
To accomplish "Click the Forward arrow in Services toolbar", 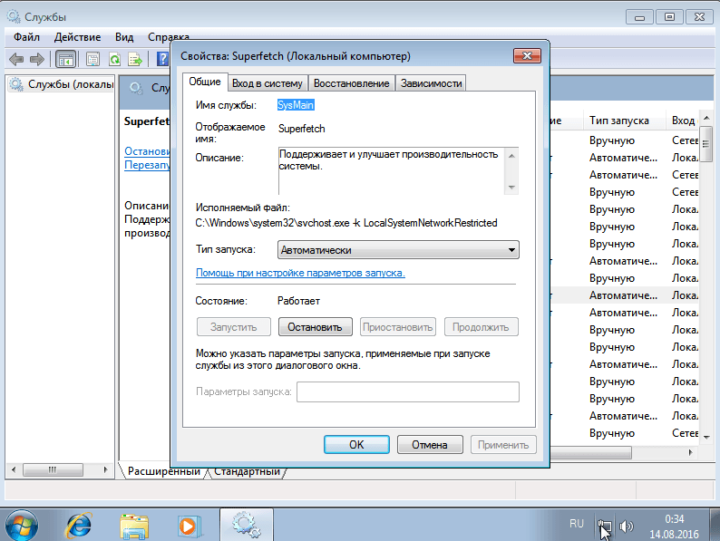I will pos(37,59).
